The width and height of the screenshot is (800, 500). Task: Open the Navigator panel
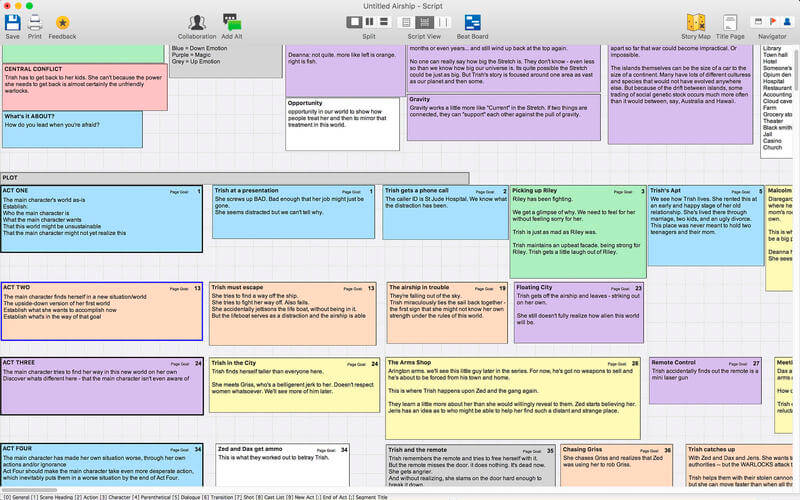[x=772, y=22]
